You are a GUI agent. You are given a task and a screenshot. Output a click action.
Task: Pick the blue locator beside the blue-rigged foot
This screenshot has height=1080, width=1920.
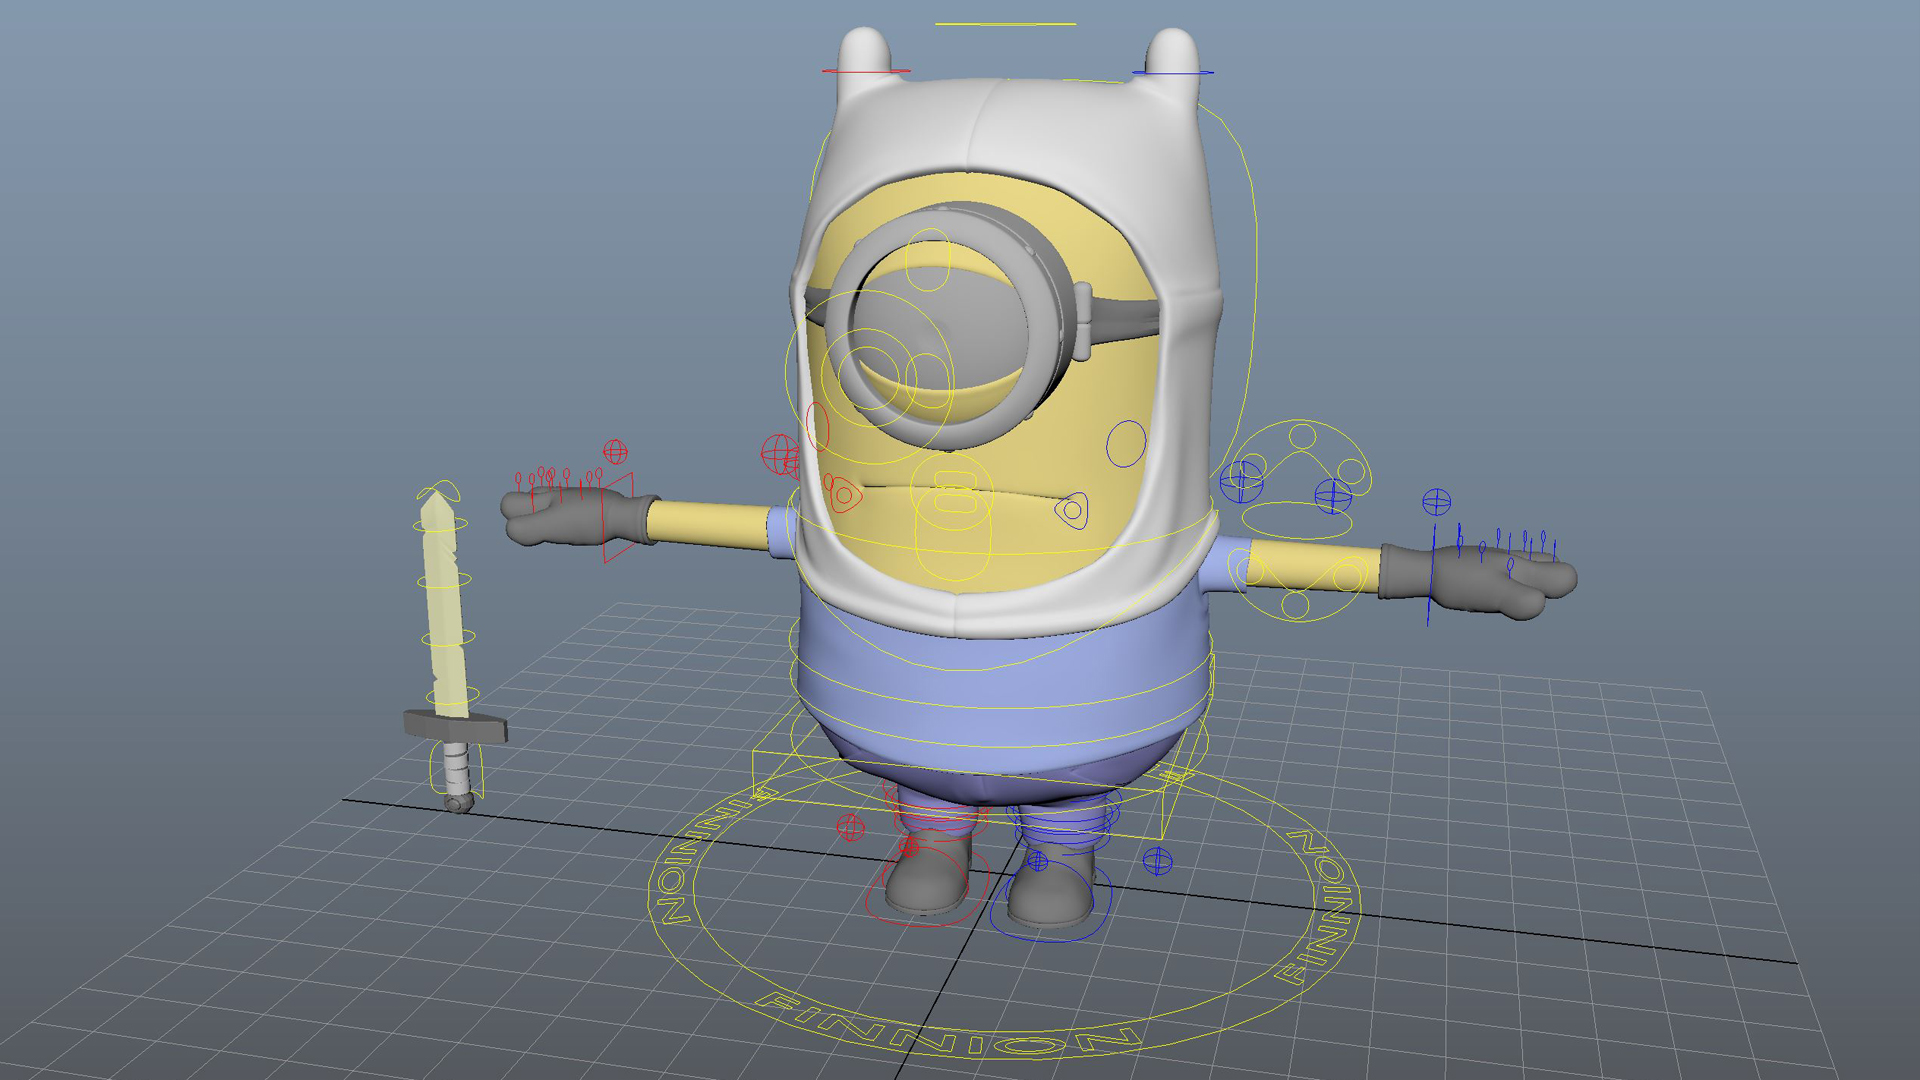click(x=1157, y=861)
